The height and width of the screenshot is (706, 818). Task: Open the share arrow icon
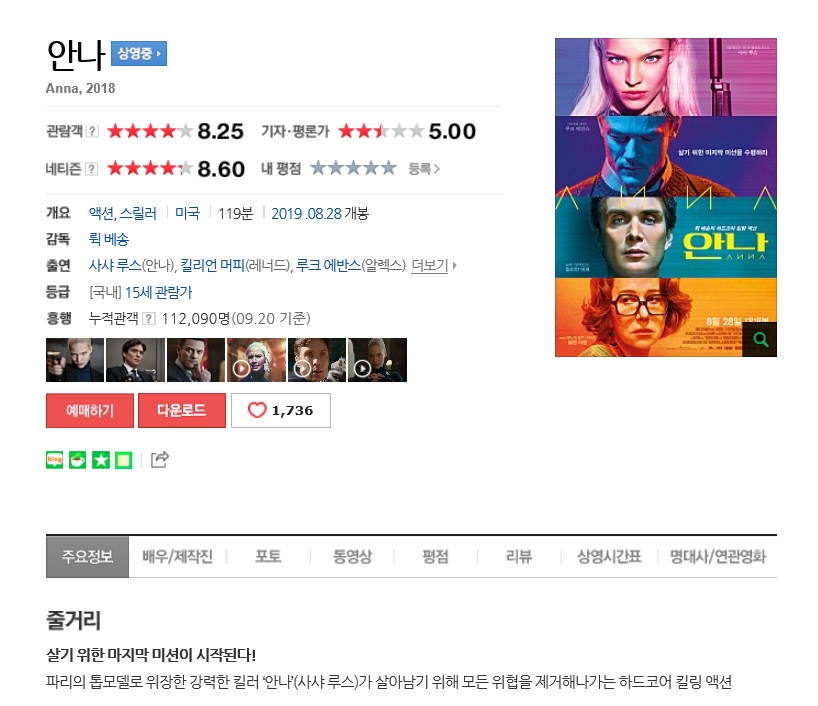click(x=160, y=459)
